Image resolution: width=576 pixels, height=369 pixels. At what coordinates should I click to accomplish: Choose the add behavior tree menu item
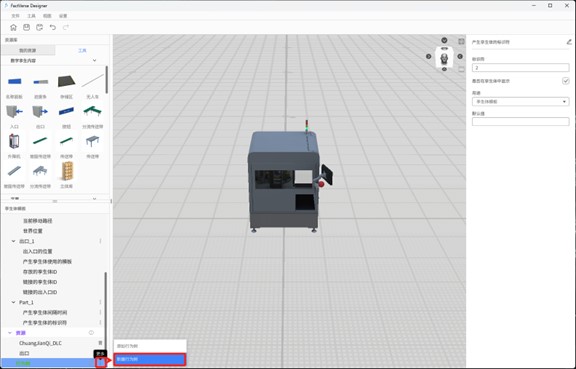tap(150, 346)
